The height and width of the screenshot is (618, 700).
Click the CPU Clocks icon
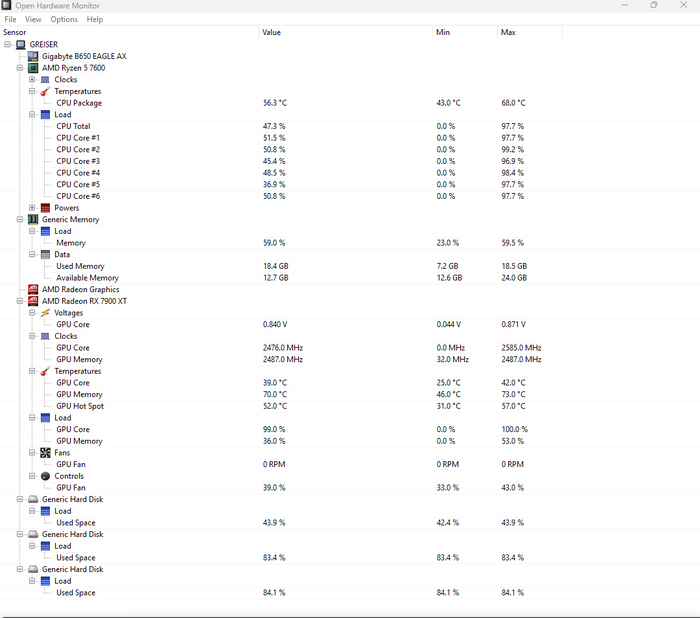pyautogui.click(x=45, y=79)
